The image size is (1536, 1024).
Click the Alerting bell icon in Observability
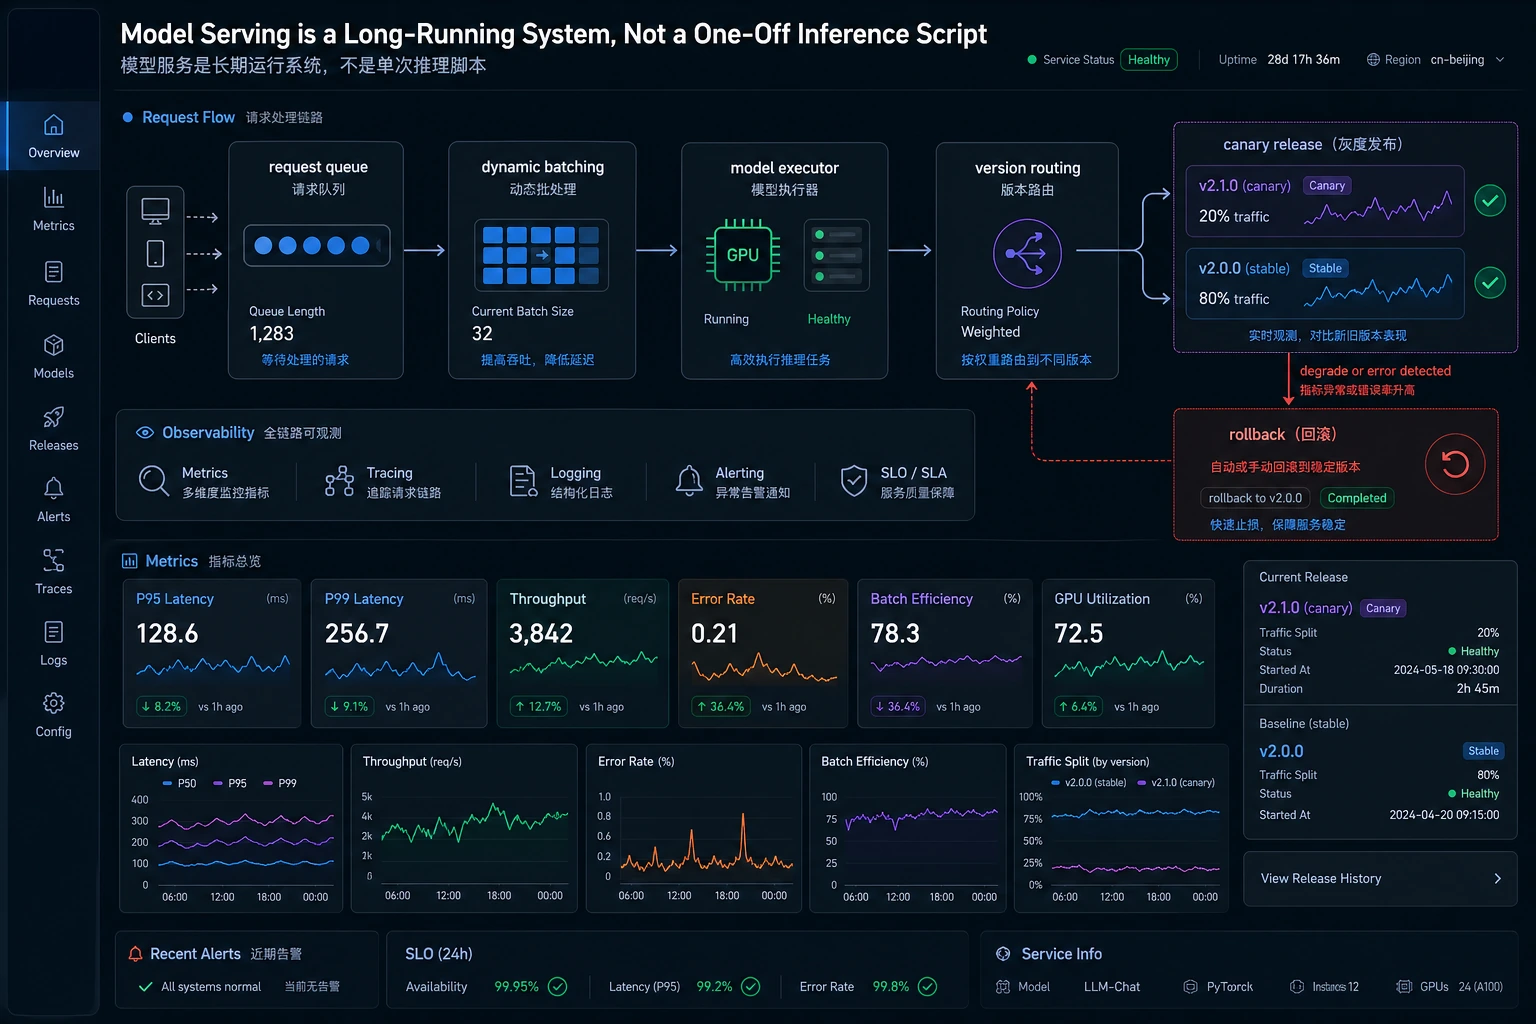(689, 481)
